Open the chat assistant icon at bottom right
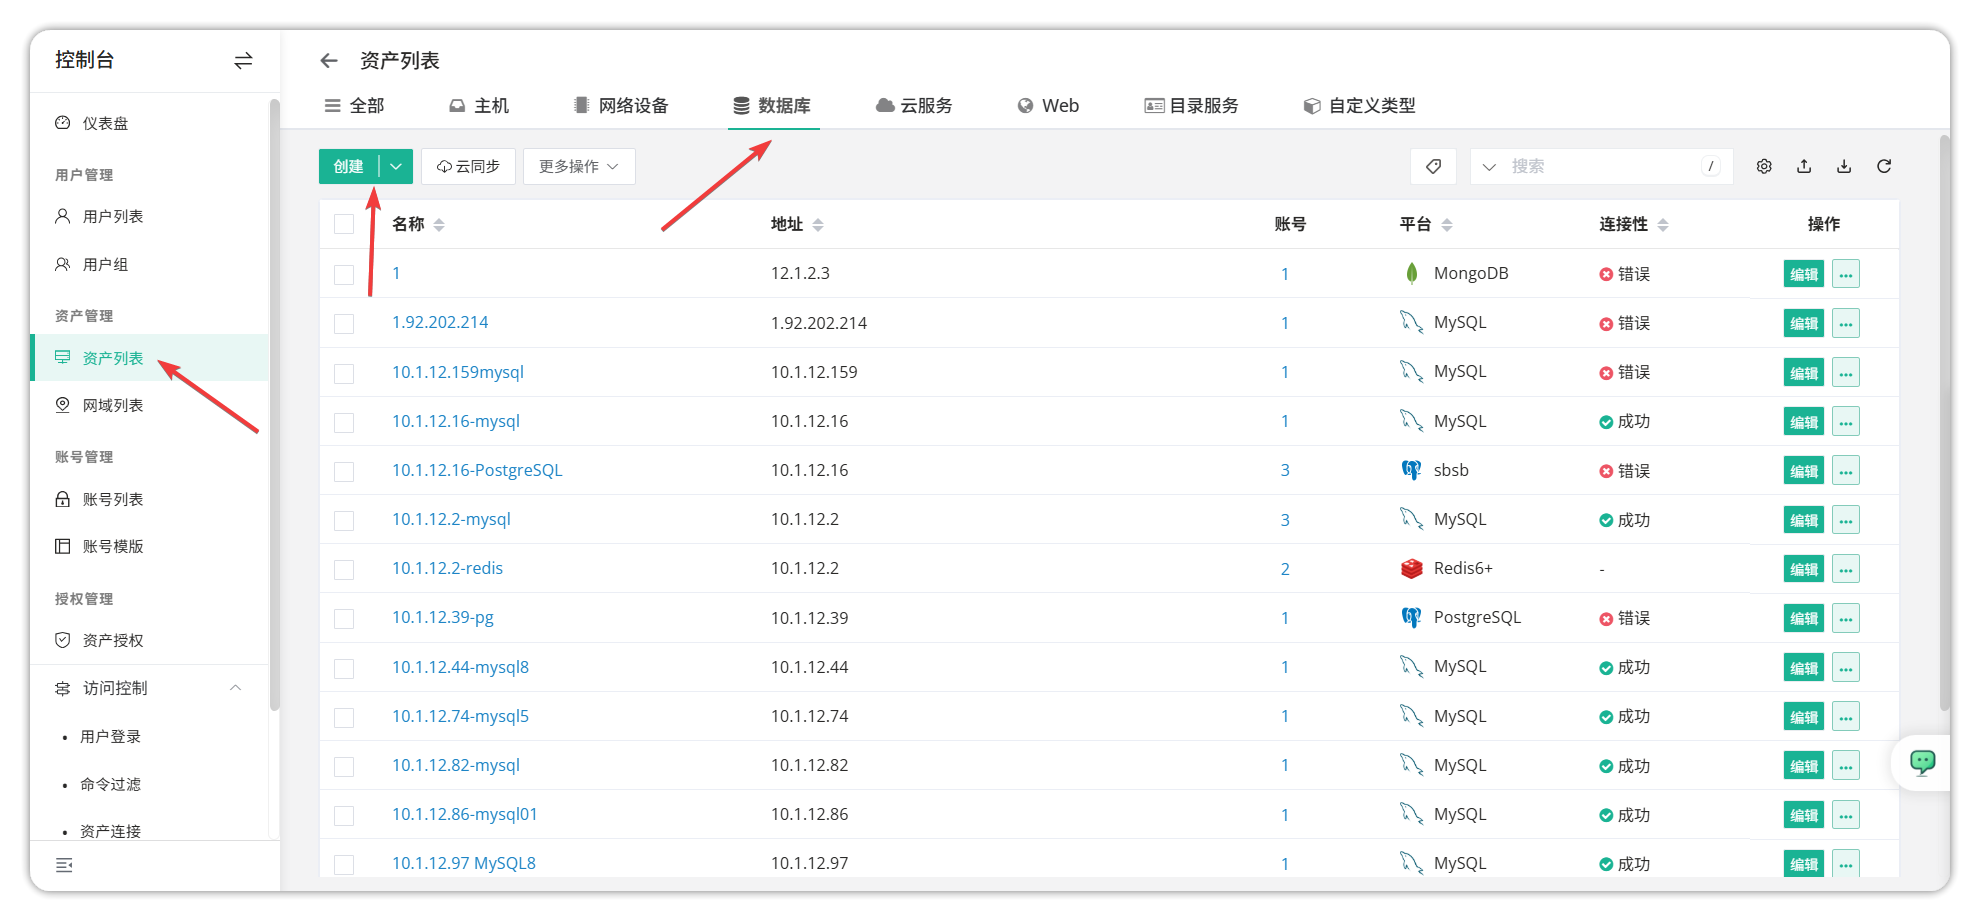The image size is (1980, 911). (1921, 763)
